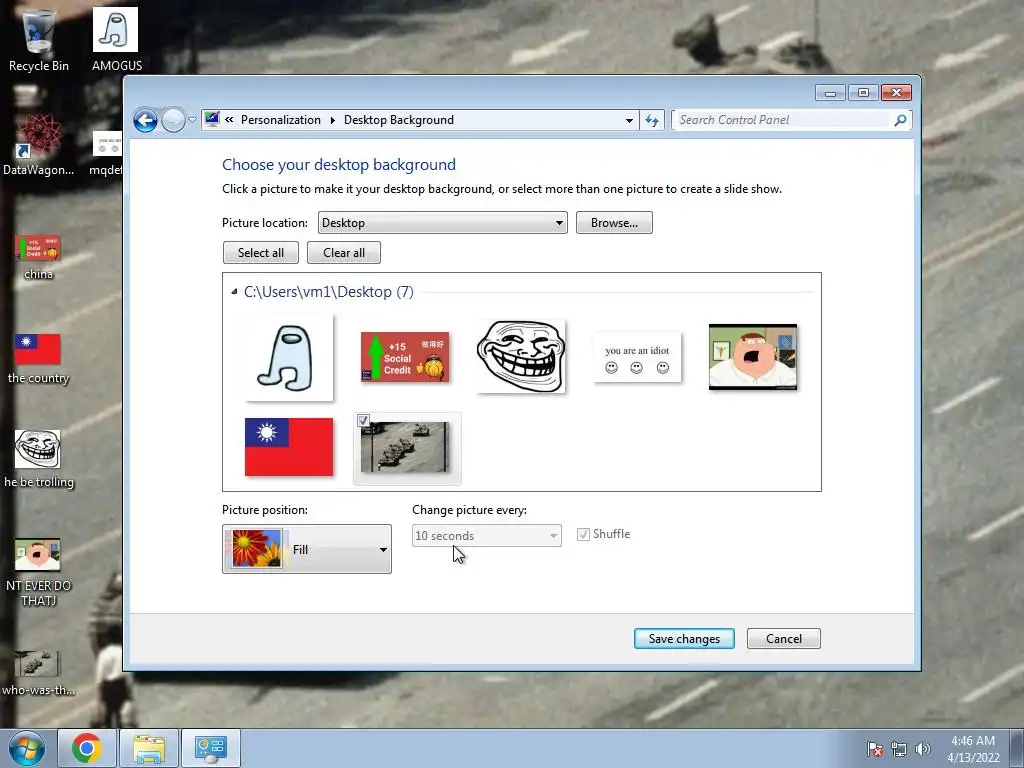Choose the red and blue flag thumbnail
The image size is (1024, 768).
[289, 447]
